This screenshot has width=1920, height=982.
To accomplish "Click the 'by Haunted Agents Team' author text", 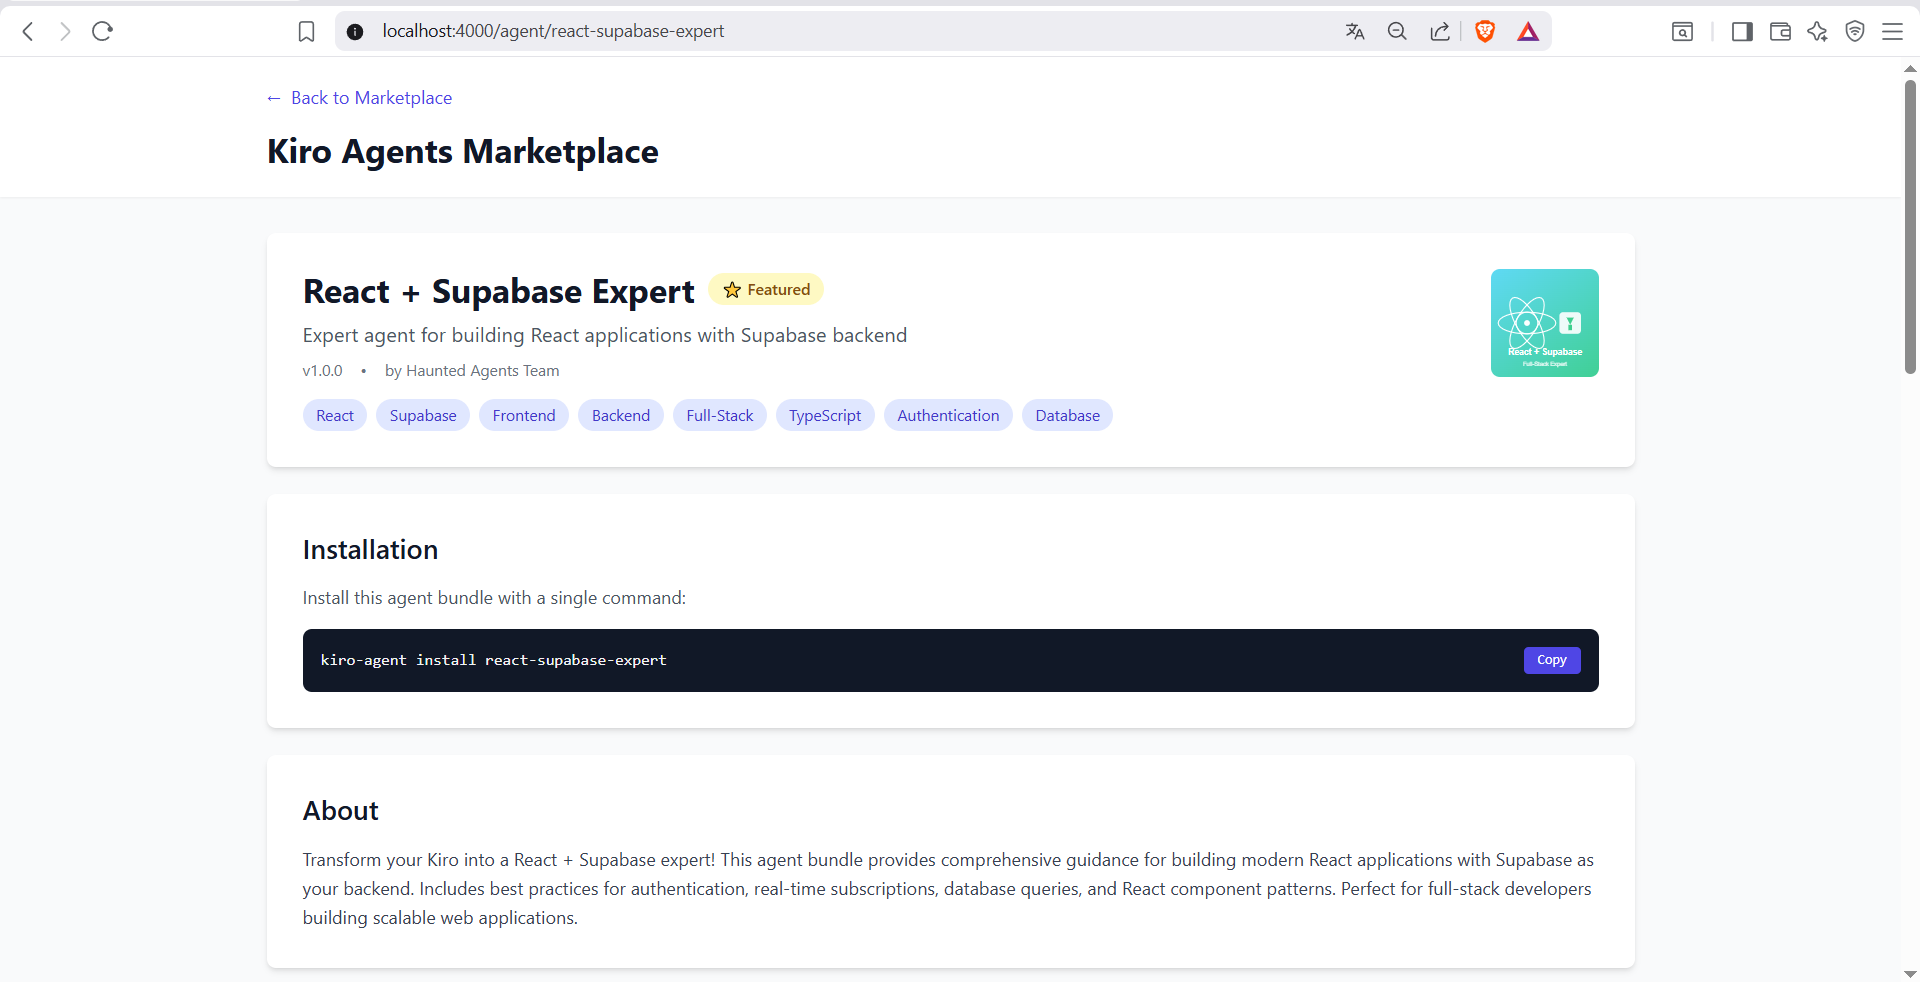I will coord(472,371).
